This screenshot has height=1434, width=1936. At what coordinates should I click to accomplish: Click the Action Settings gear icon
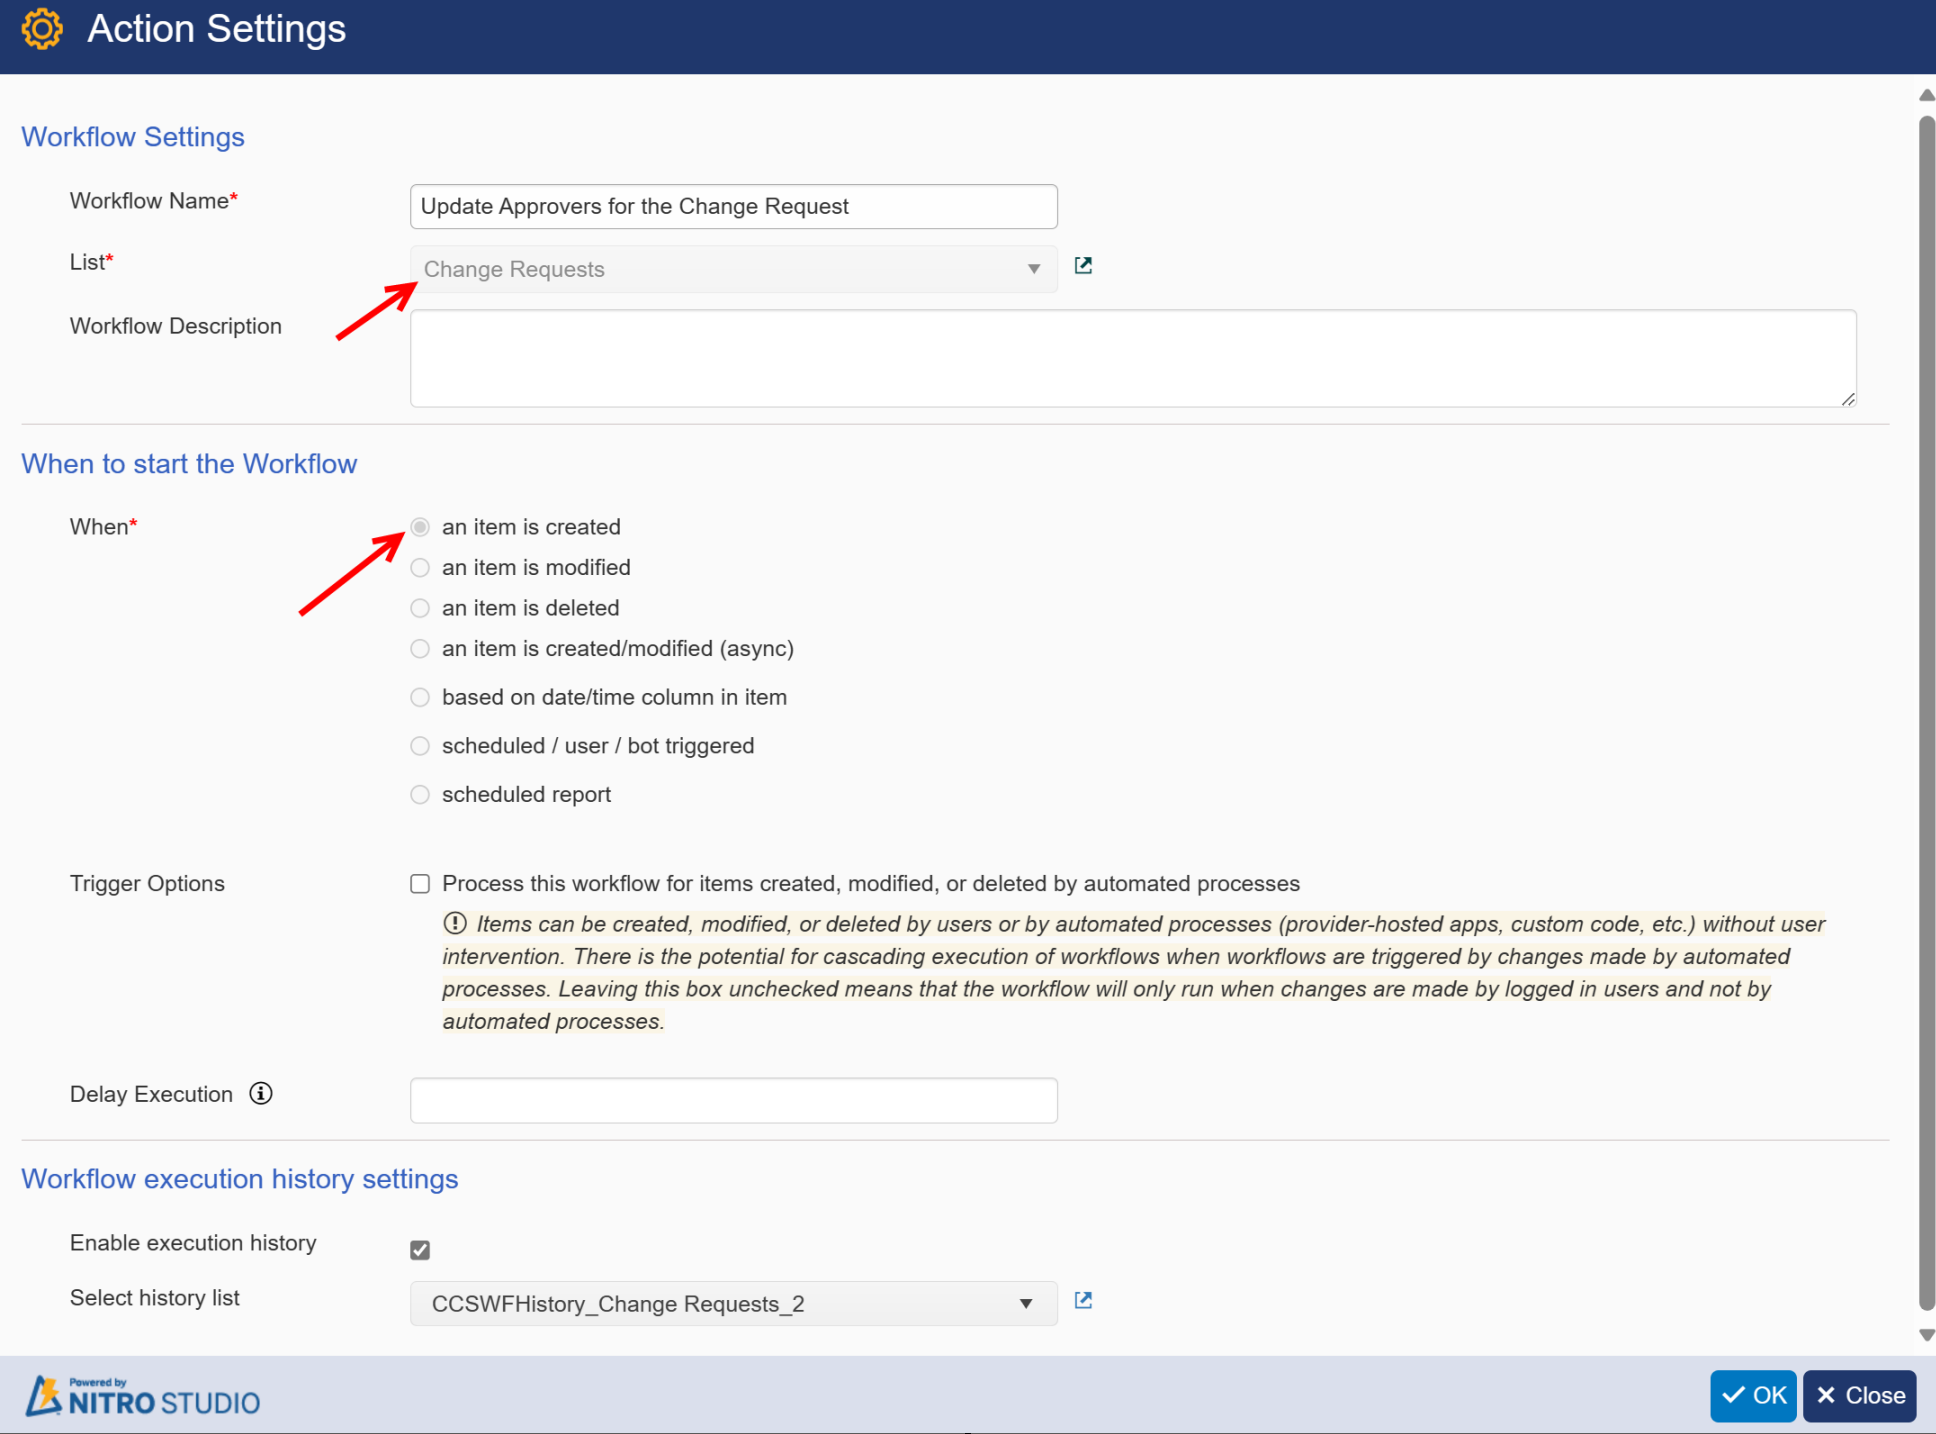42,29
